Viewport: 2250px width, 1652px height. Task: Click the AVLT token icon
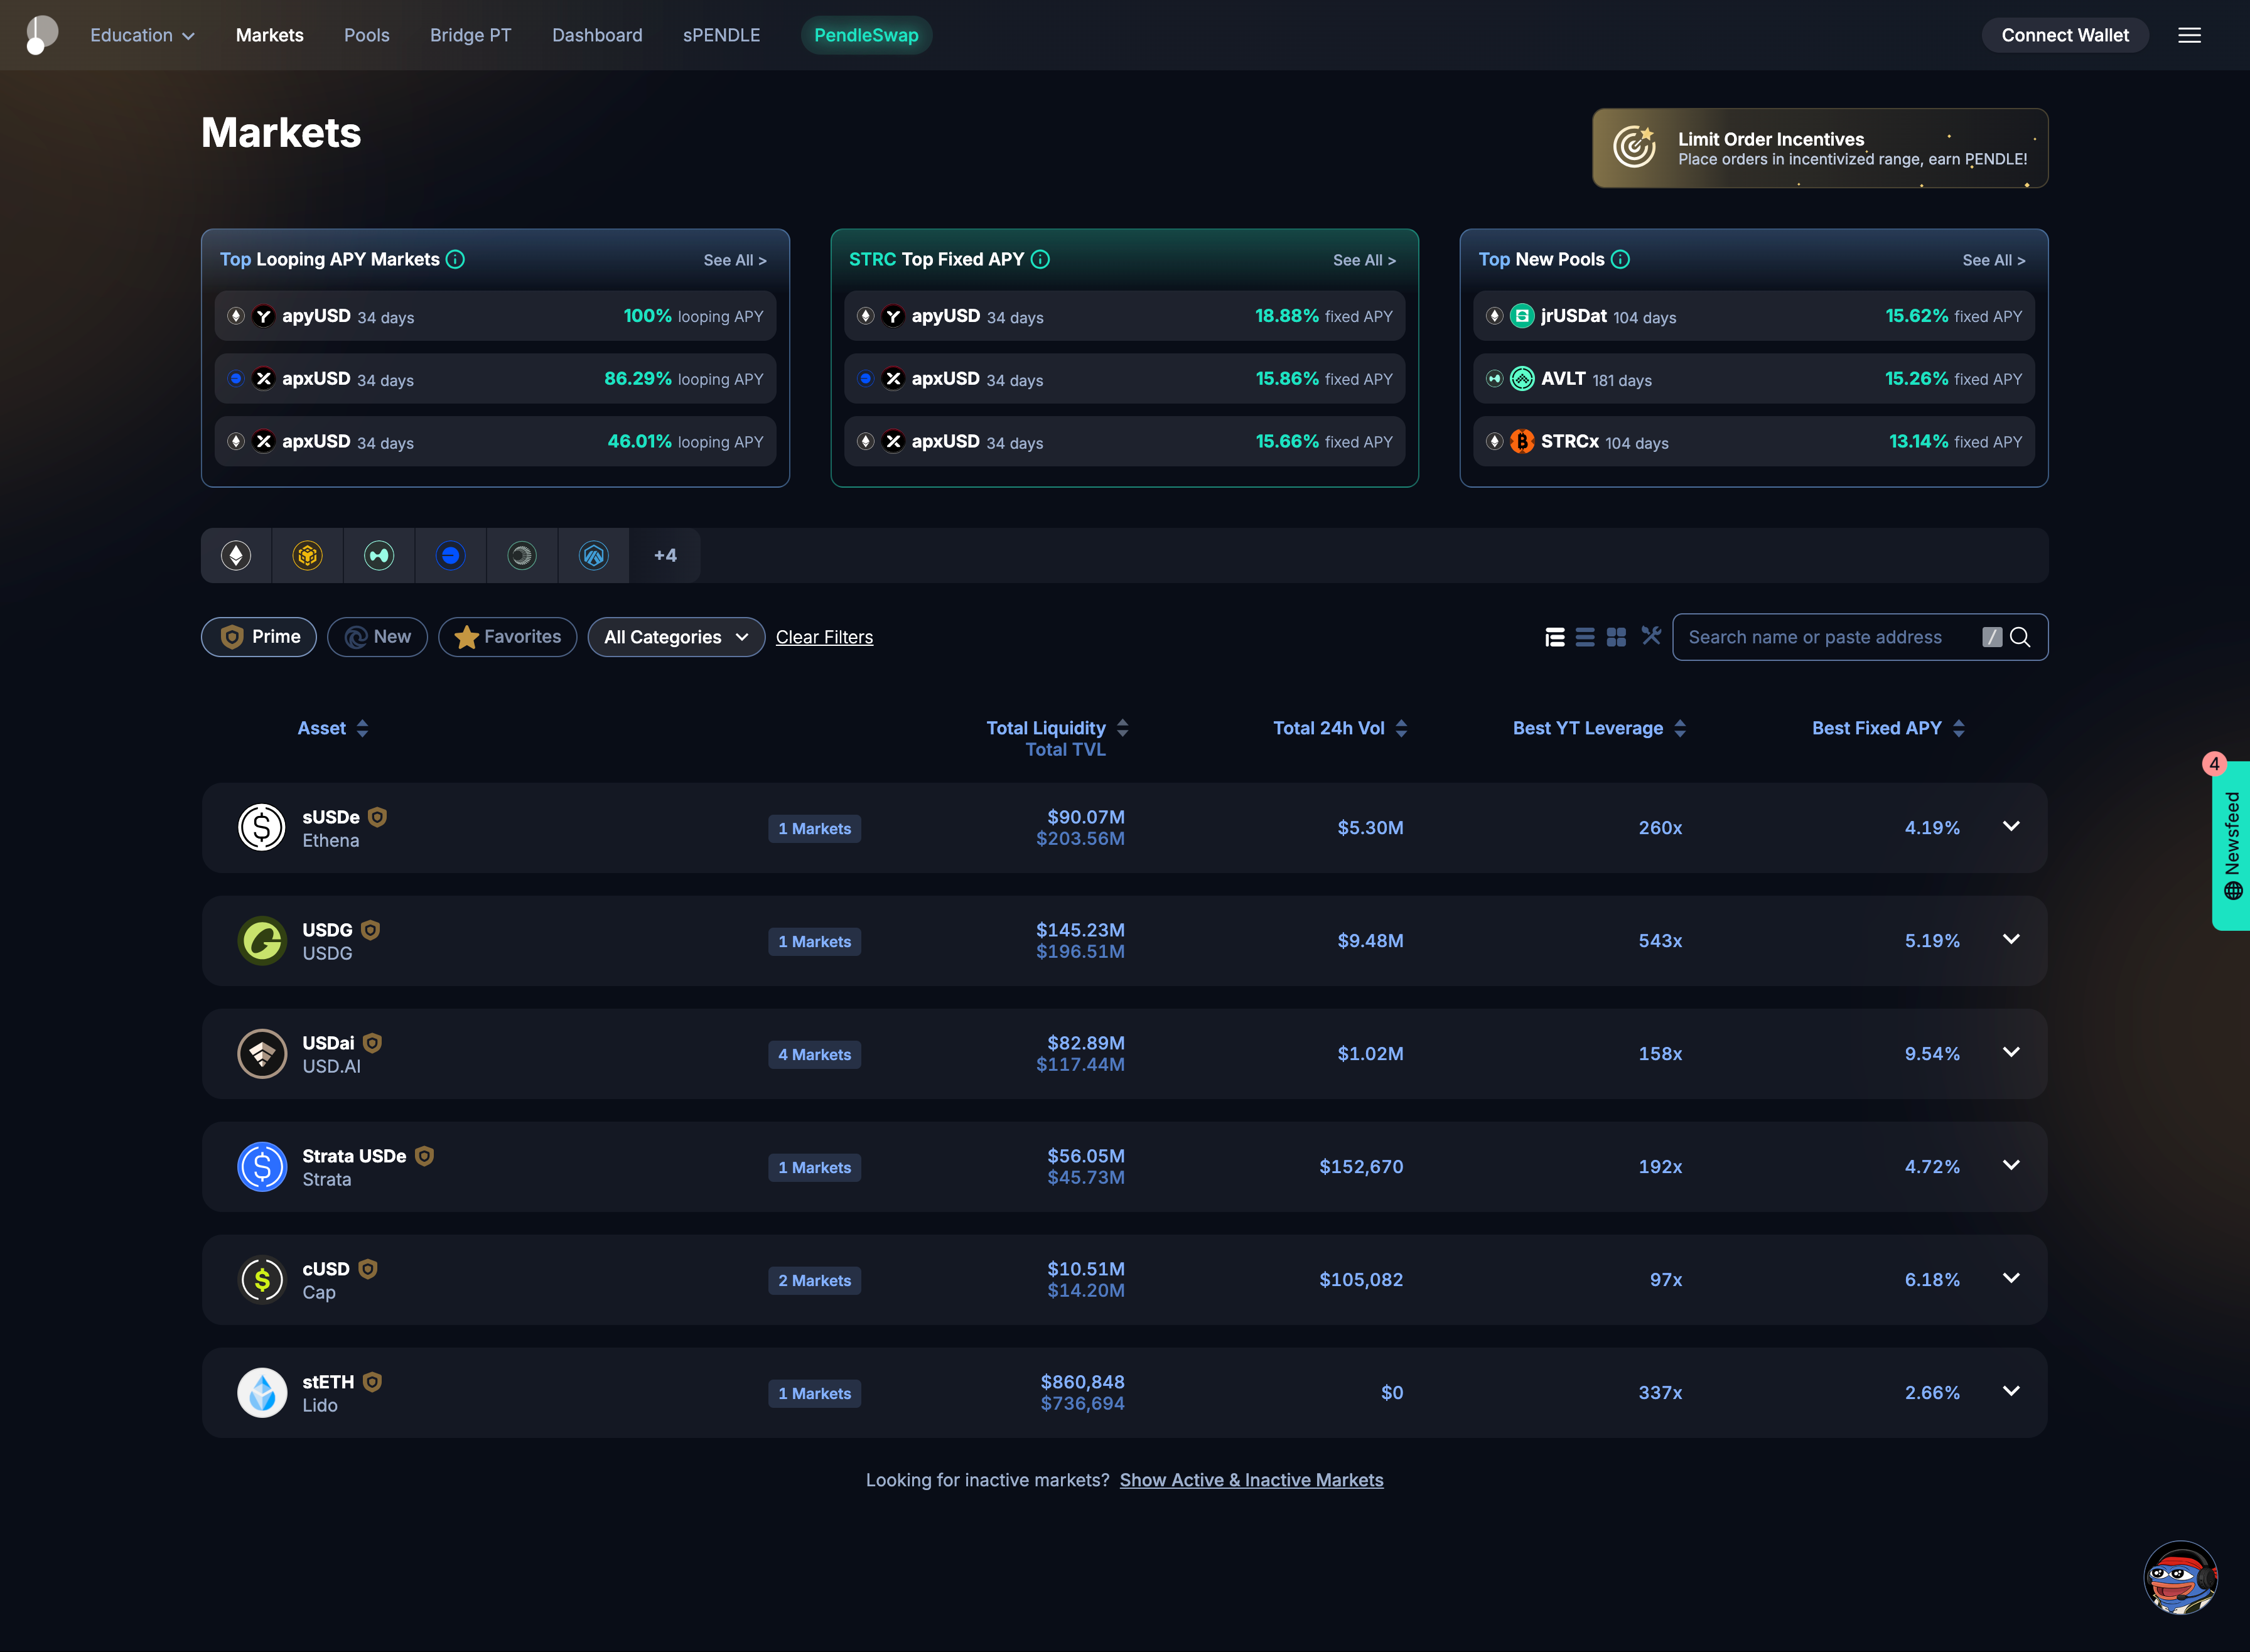click(1521, 379)
